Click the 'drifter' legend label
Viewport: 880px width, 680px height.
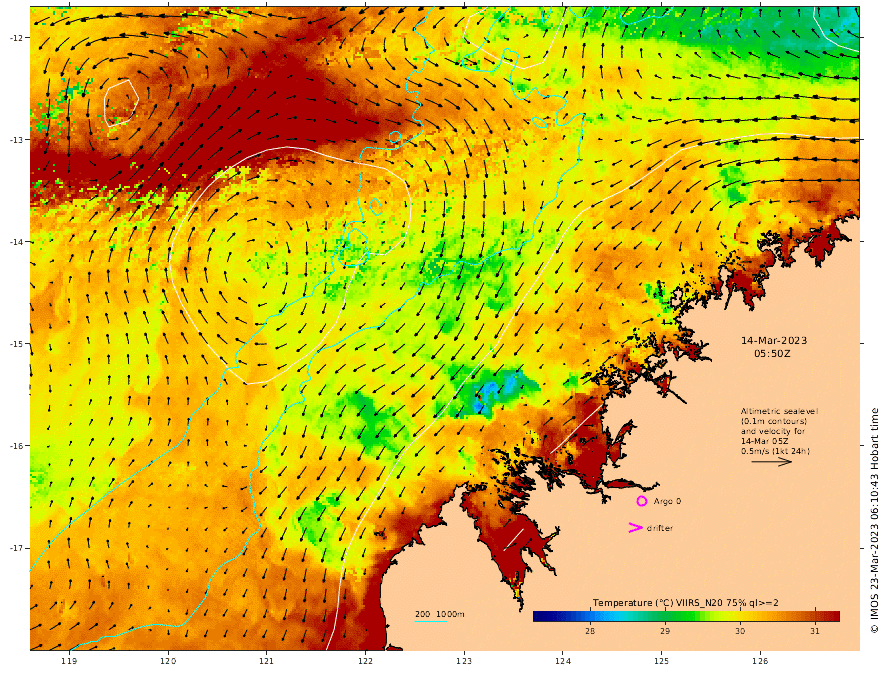(x=659, y=528)
